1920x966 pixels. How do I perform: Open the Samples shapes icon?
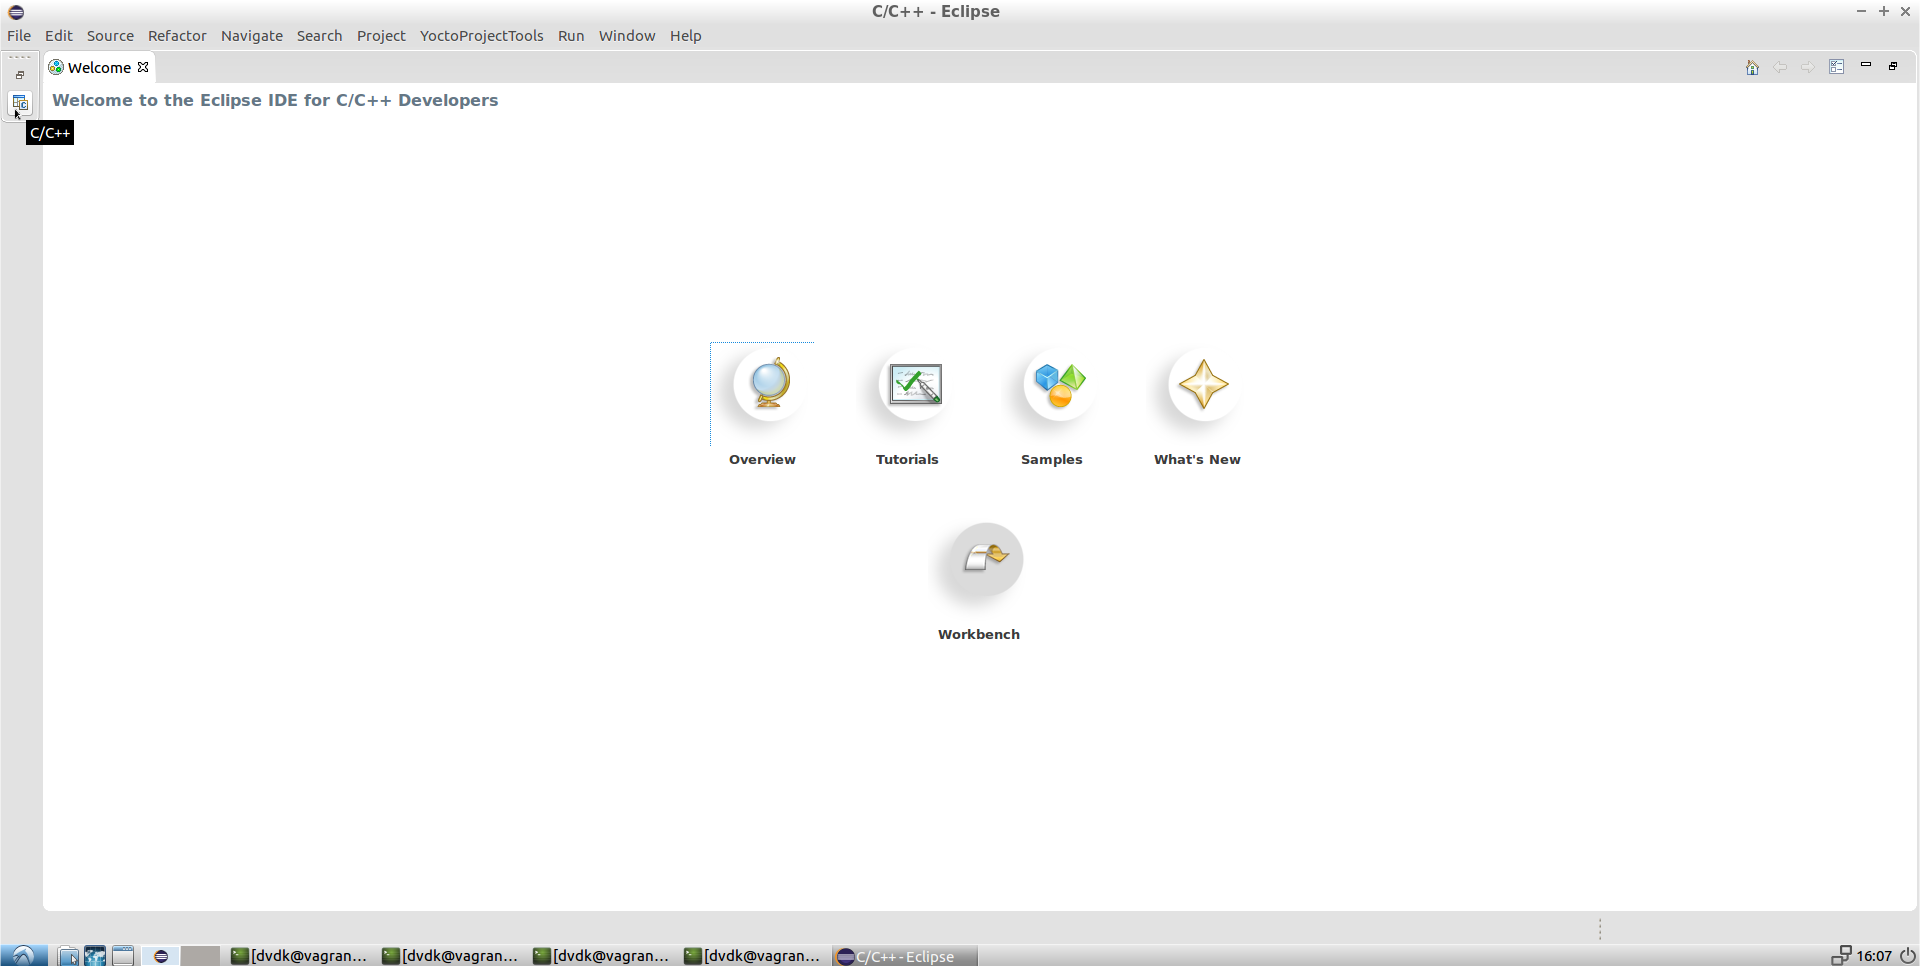1059,385
